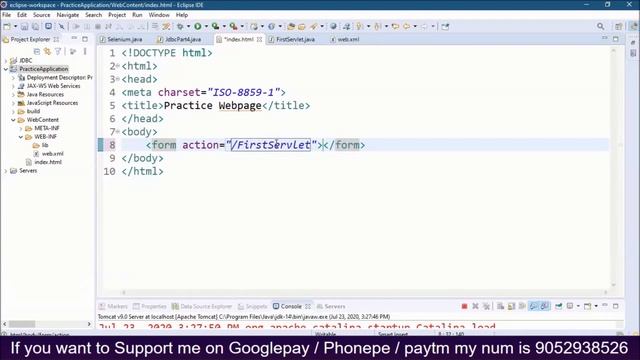The width and height of the screenshot is (640, 360).
Task: Expand the Servers node
Action: pyautogui.click(x=5, y=171)
